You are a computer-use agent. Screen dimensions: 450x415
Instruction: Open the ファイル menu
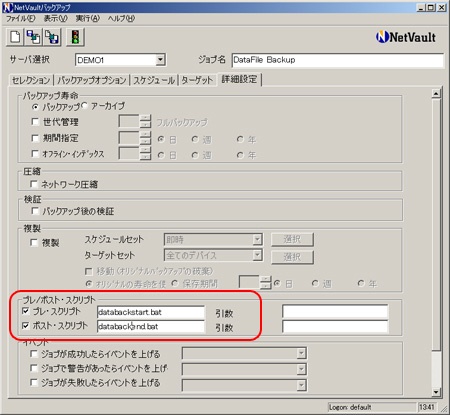pyautogui.click(x=21, y=19)
